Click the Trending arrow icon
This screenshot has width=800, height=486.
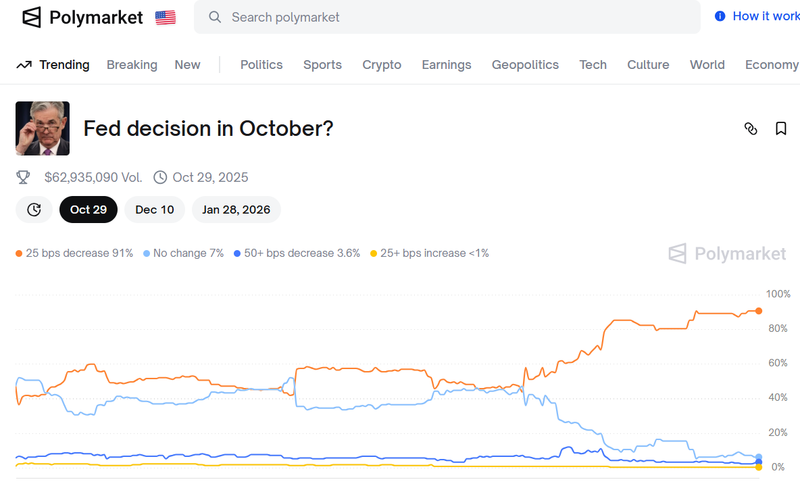click(24, 65)
